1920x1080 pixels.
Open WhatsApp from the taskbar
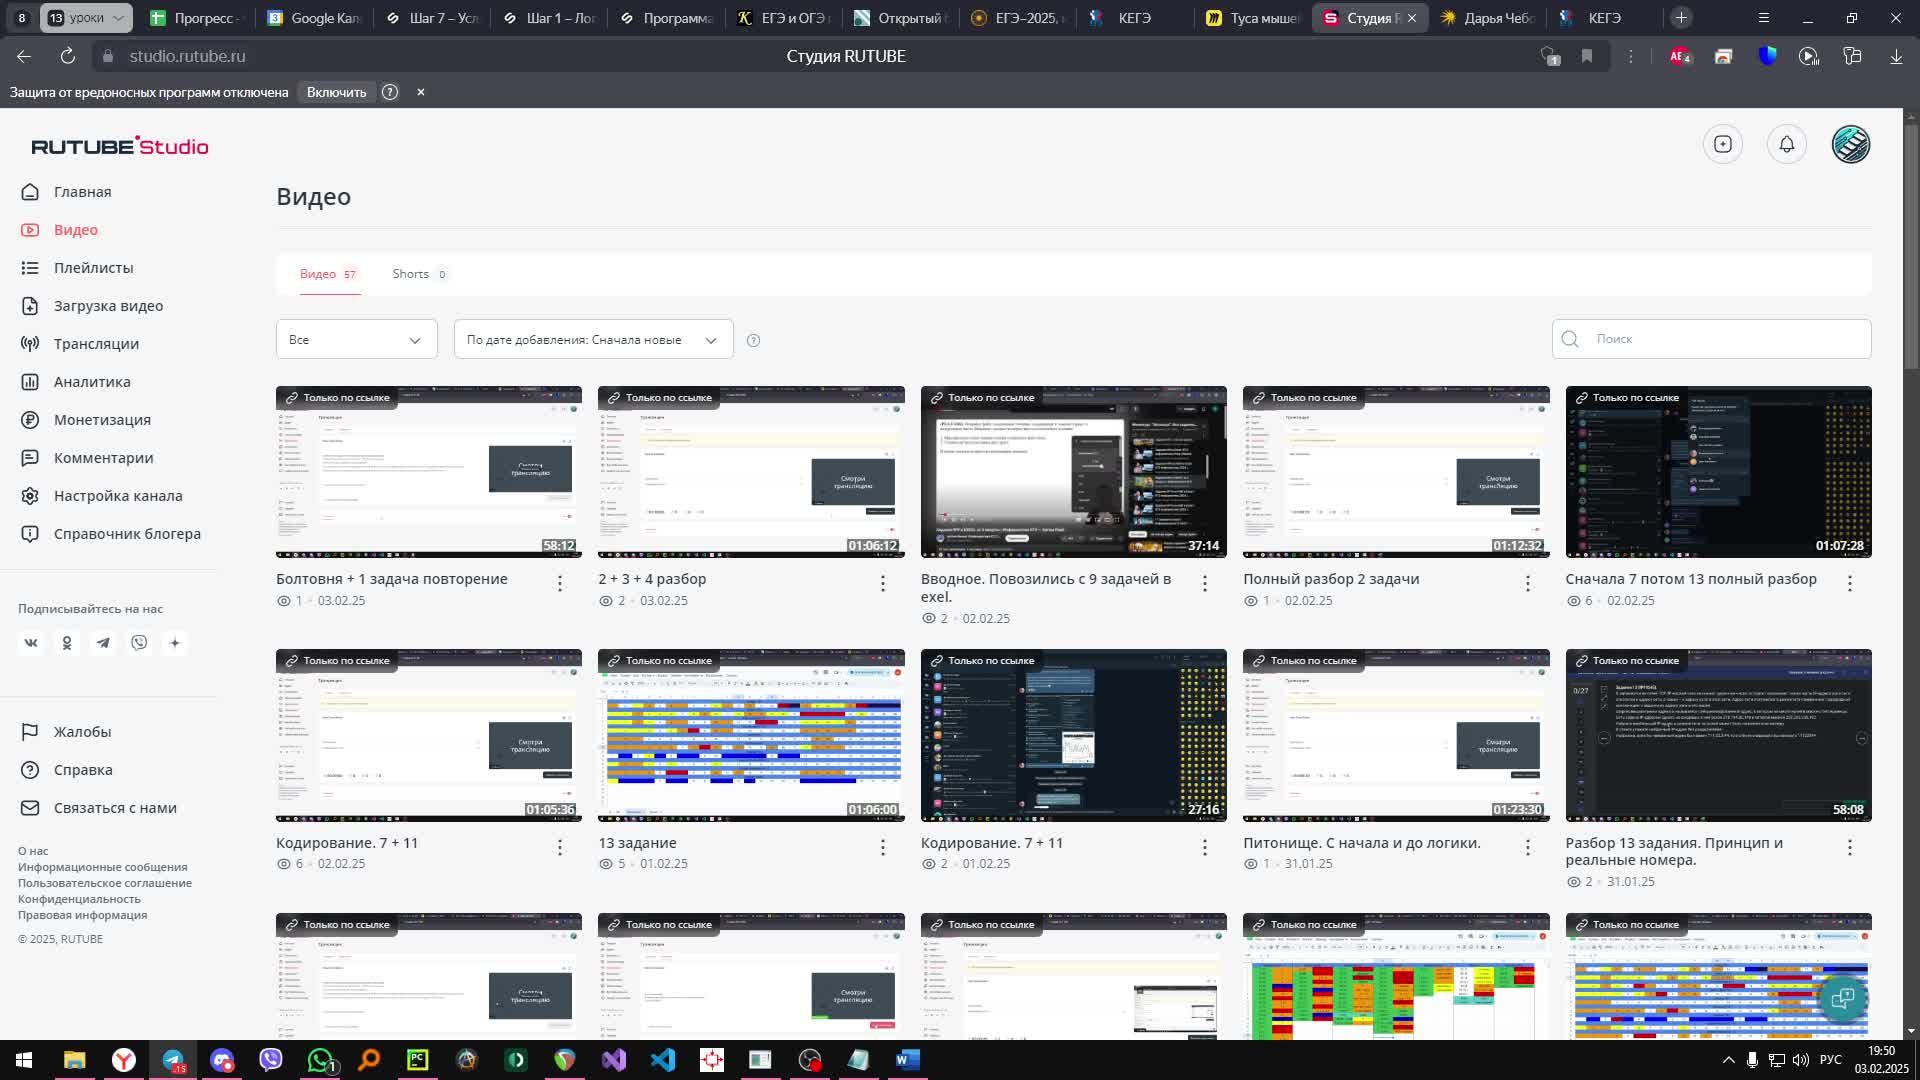point(320,1060)
